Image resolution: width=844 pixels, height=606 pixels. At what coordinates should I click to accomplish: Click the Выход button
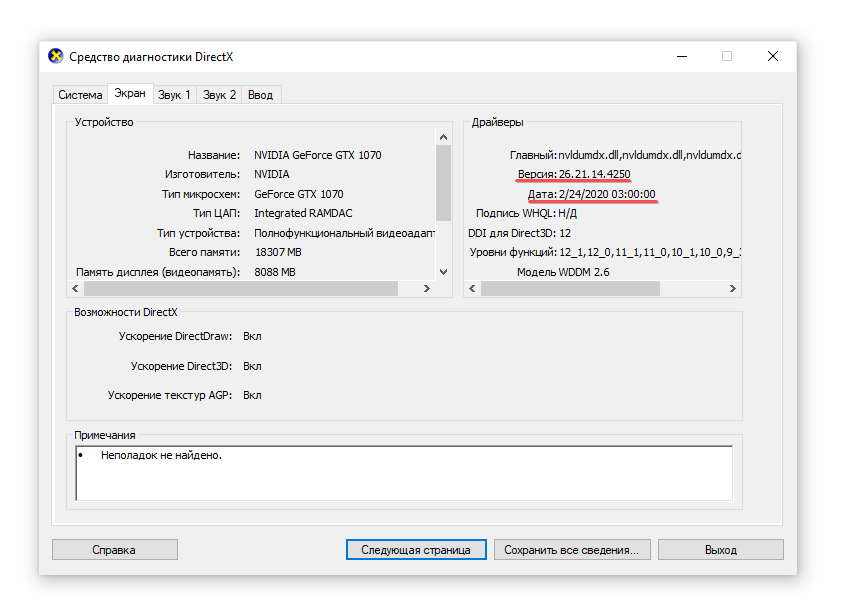[721, 549]
